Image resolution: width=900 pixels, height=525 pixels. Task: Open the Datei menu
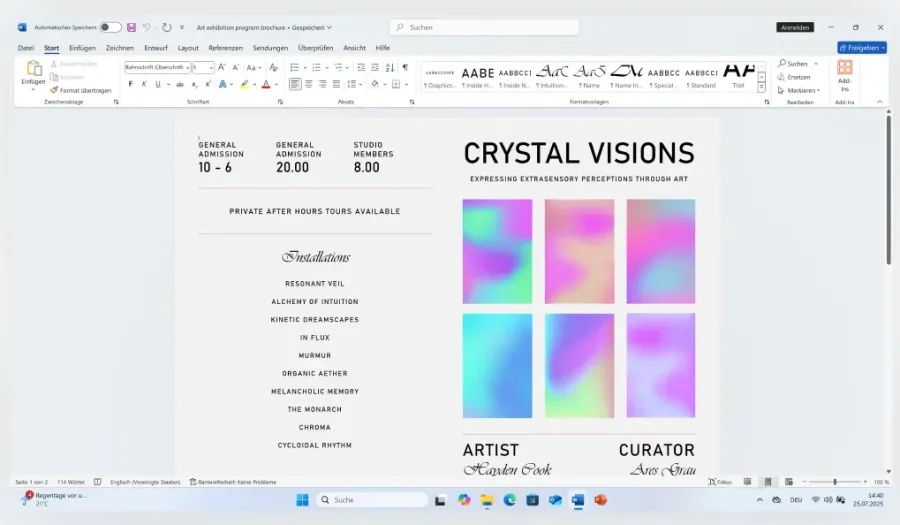point(26,48)
